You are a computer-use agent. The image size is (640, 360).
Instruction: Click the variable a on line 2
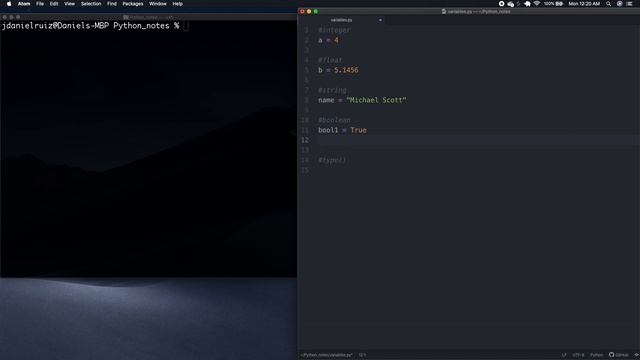[320, 40]
